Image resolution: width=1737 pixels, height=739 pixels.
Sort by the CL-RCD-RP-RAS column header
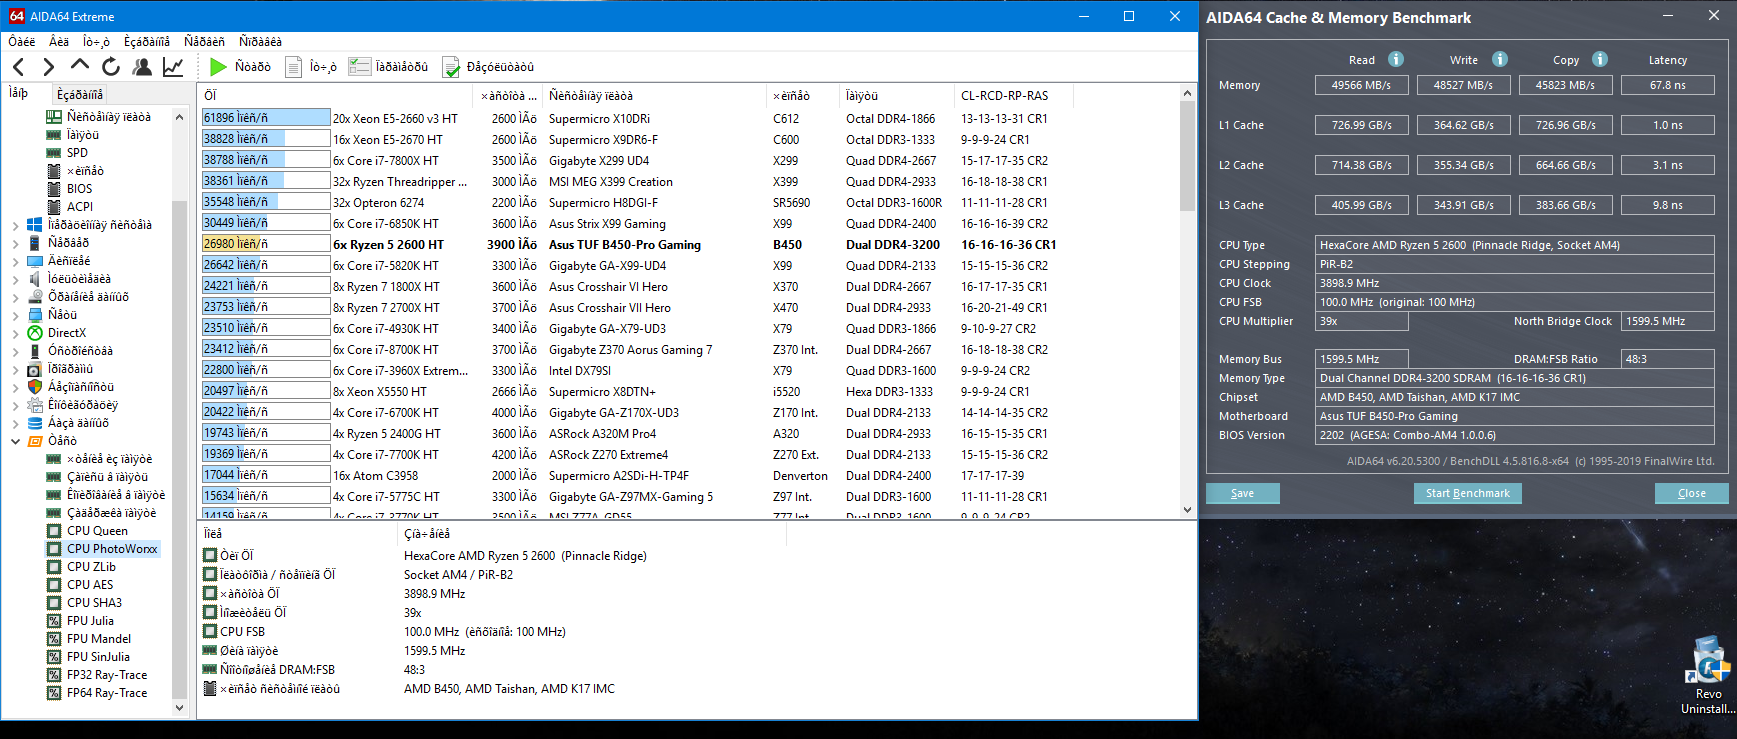[1013, 96]
